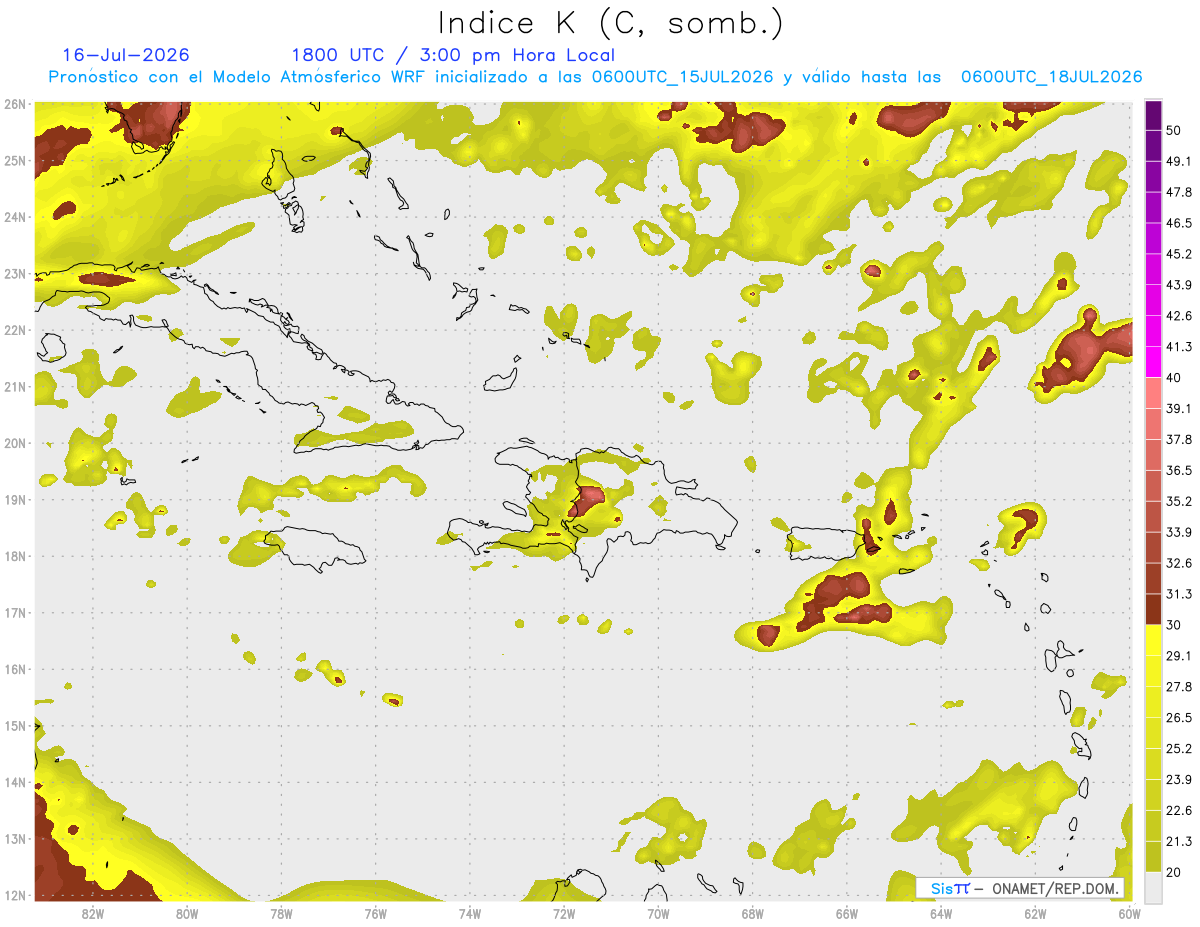The height and width of the screenshot is (927, 1200).
Task: Click the longitude label '76W'
Action: [x=375, y=913]
